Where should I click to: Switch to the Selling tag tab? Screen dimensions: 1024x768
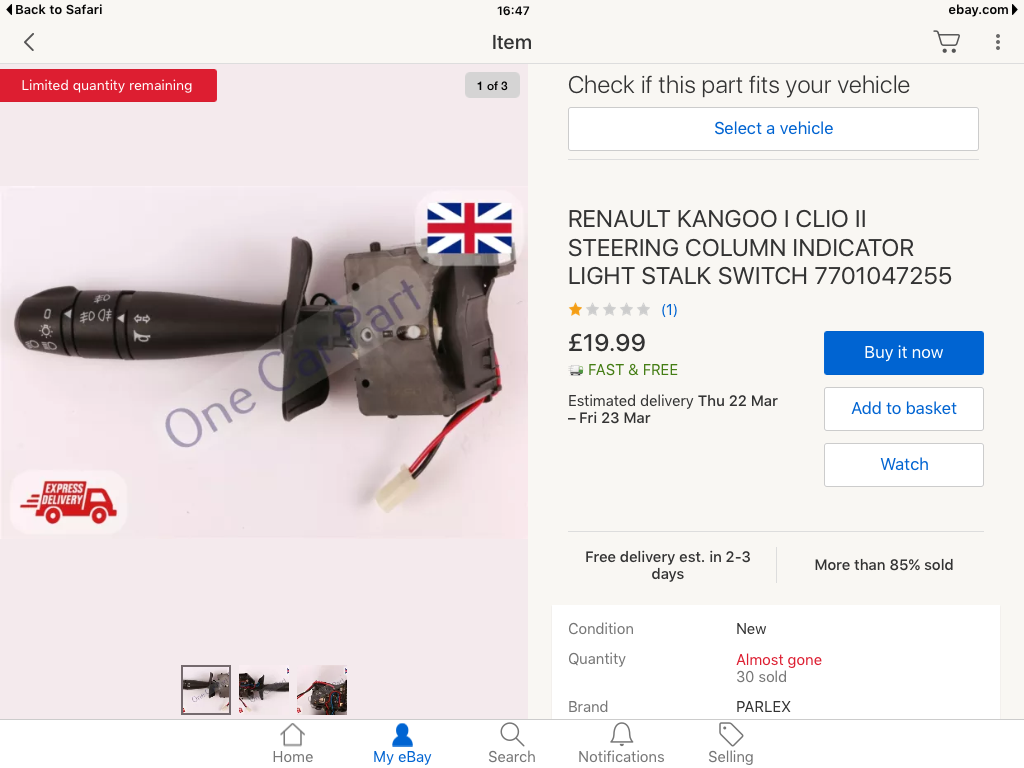tap(731, 744)
